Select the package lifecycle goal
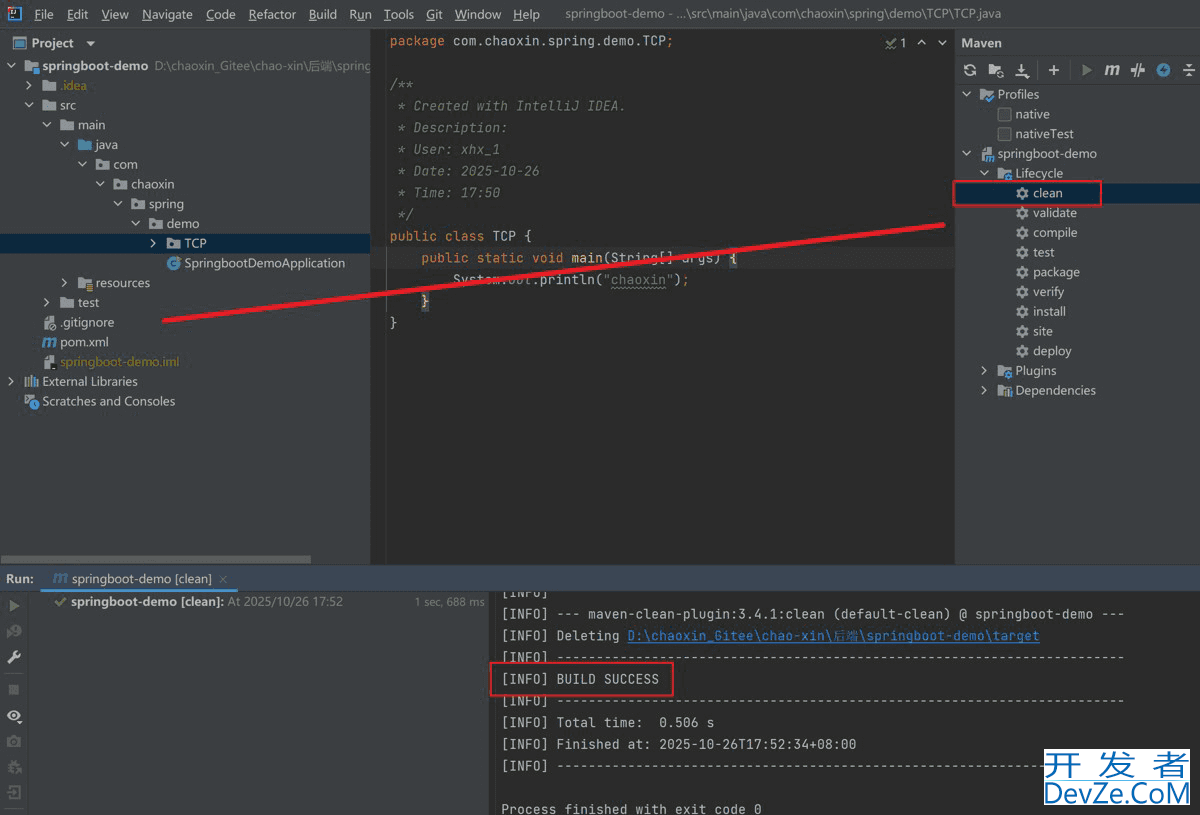1200x815 pixels. [1056, 272]
